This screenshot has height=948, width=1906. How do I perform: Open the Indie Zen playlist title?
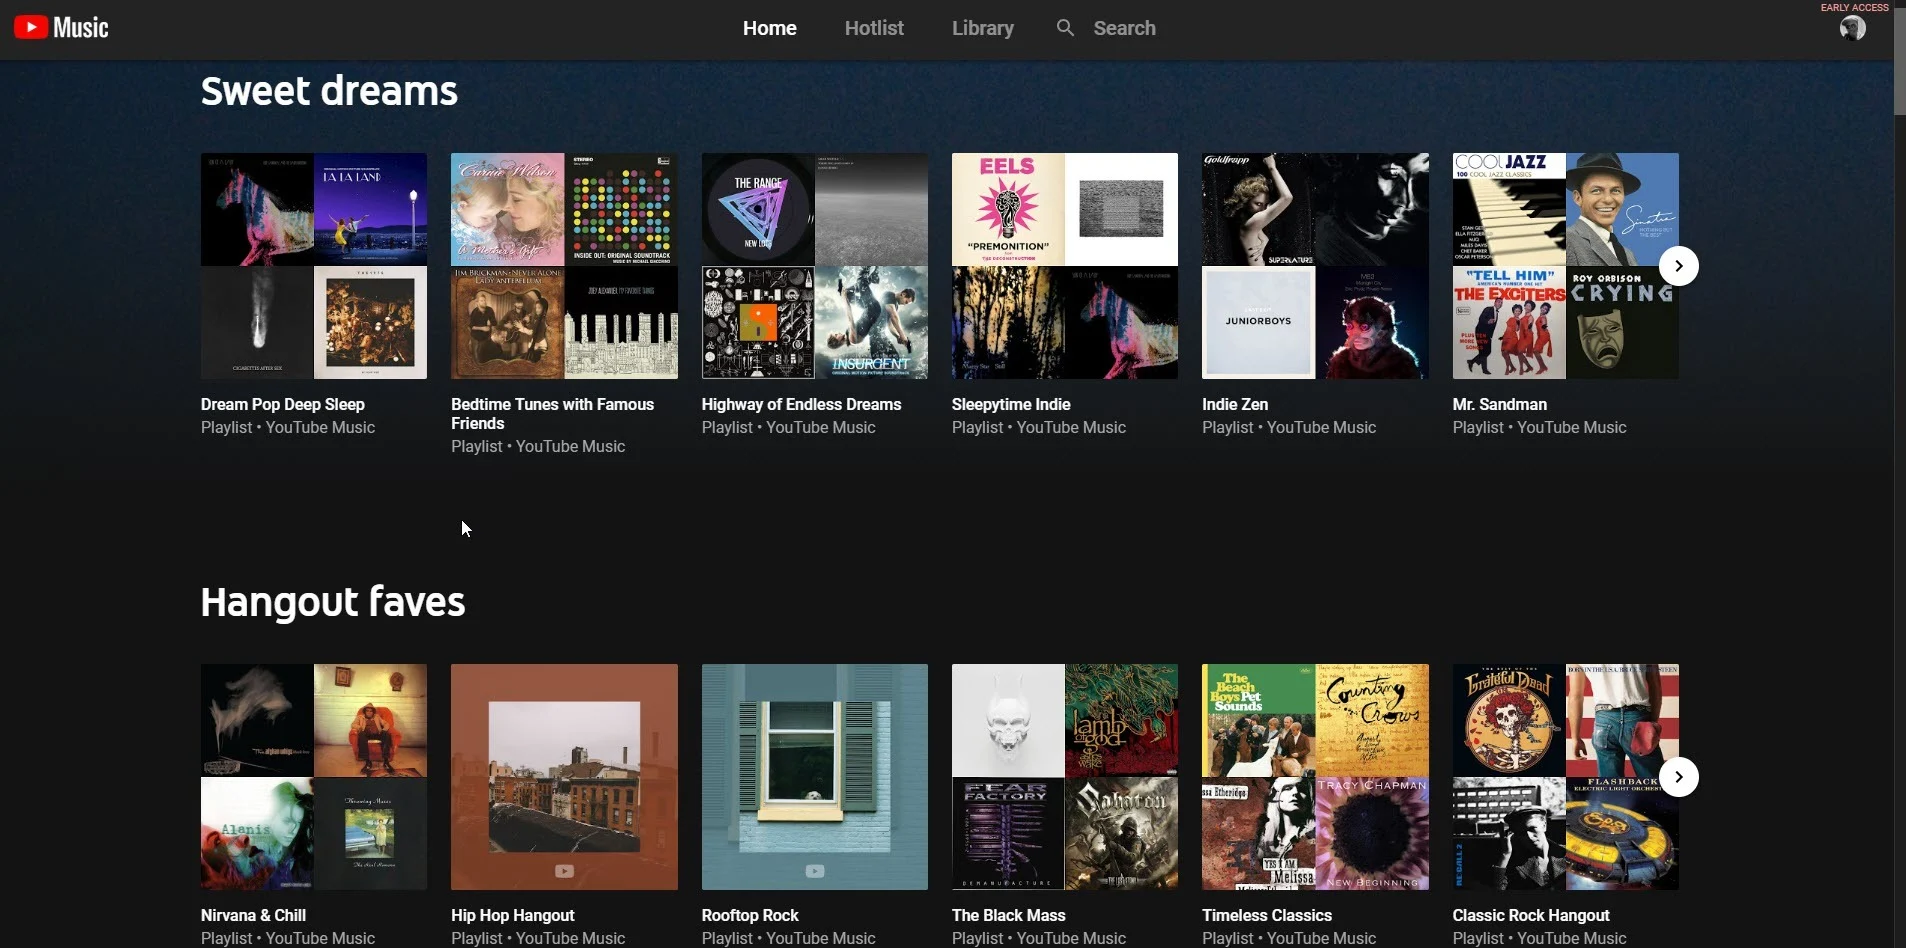pos(1234,404)
